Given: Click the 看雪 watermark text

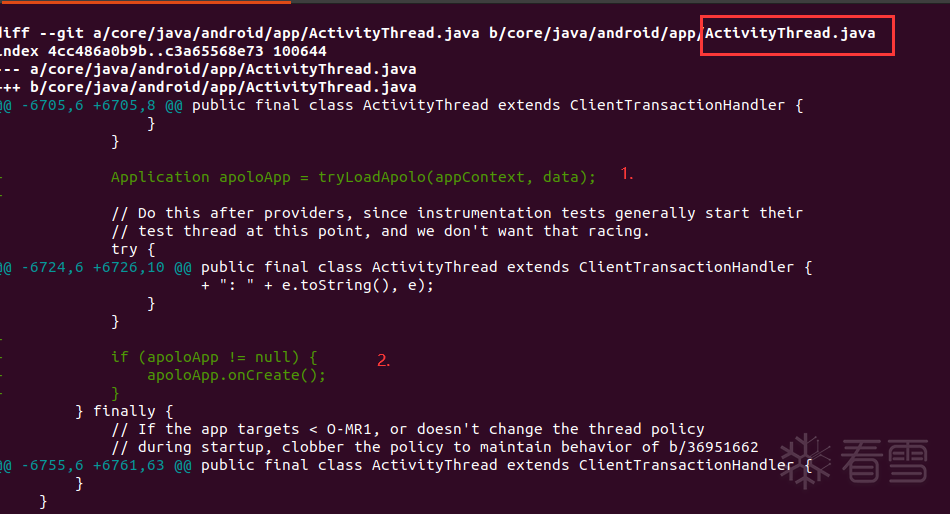Looking at the screenshot, I should coord(884,461).
